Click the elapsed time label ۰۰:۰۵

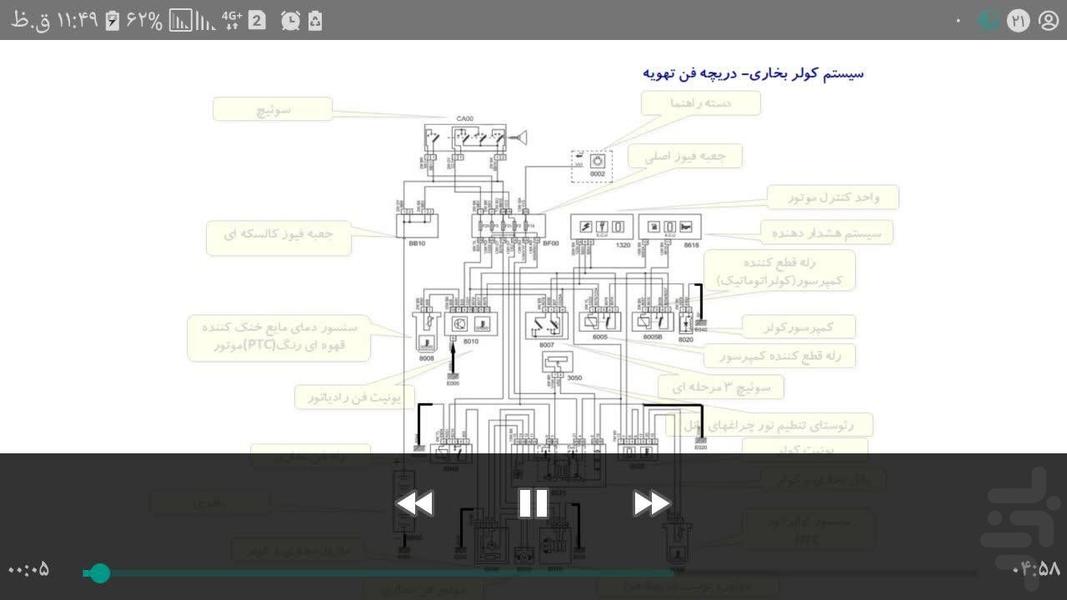tap(29, 570)
